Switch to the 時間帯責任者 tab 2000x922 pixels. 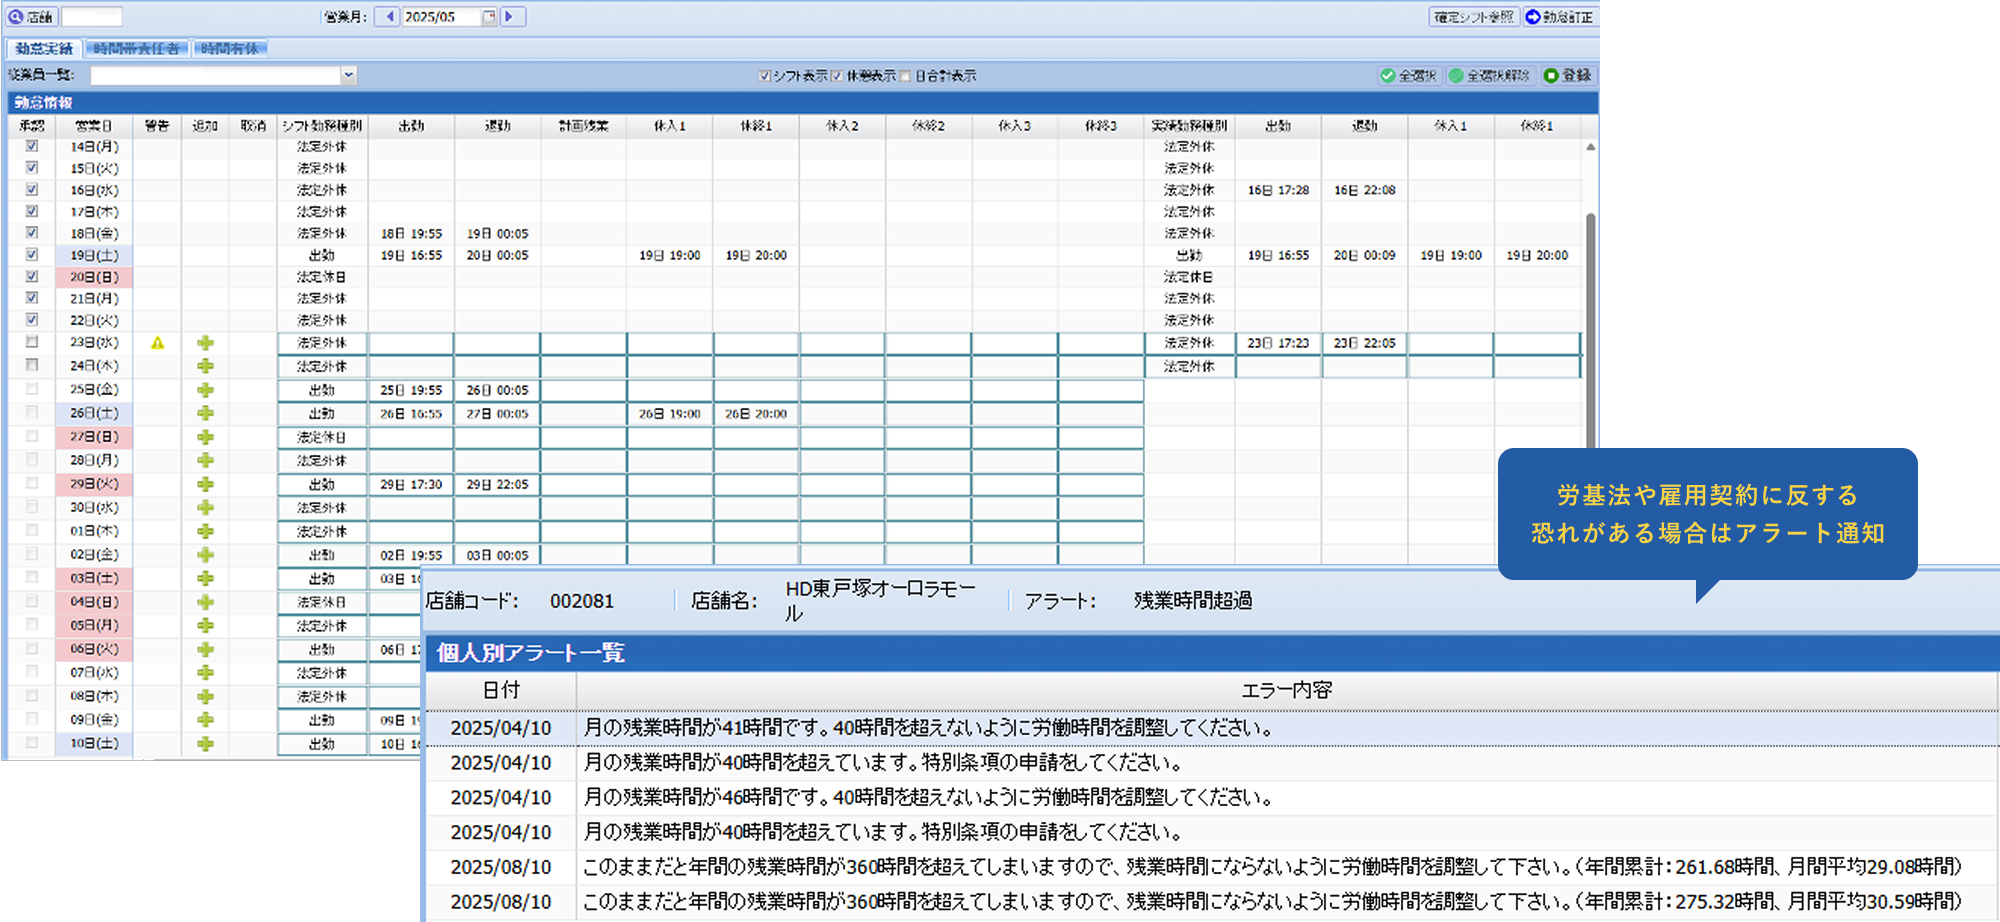click(137, 48)
